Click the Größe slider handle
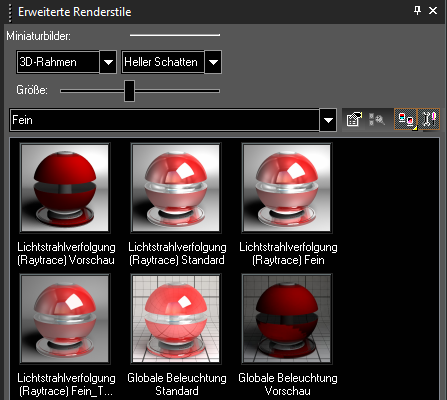447x400 pixels. pos(129,91)
